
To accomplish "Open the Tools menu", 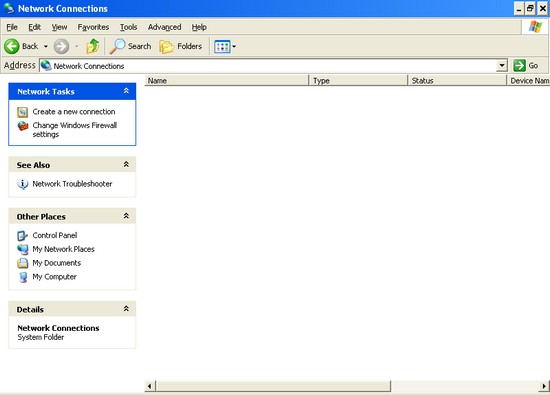I will pyautogui.click(x=128, y=27).
